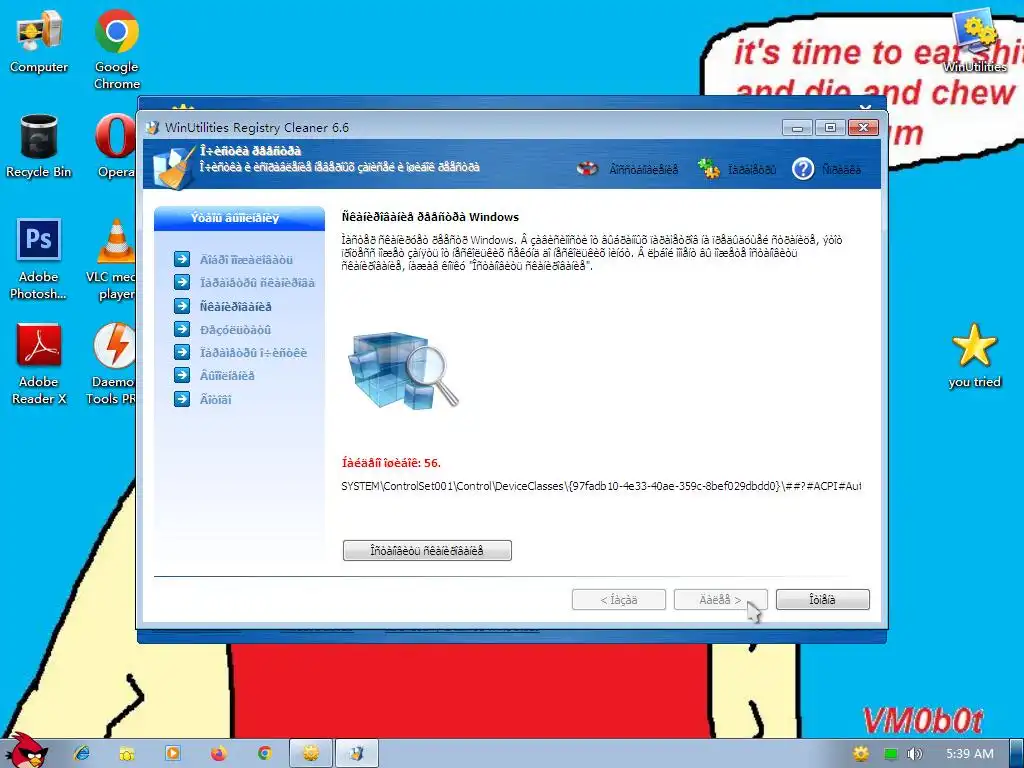Select the Opera desktop shortcut

115,146
